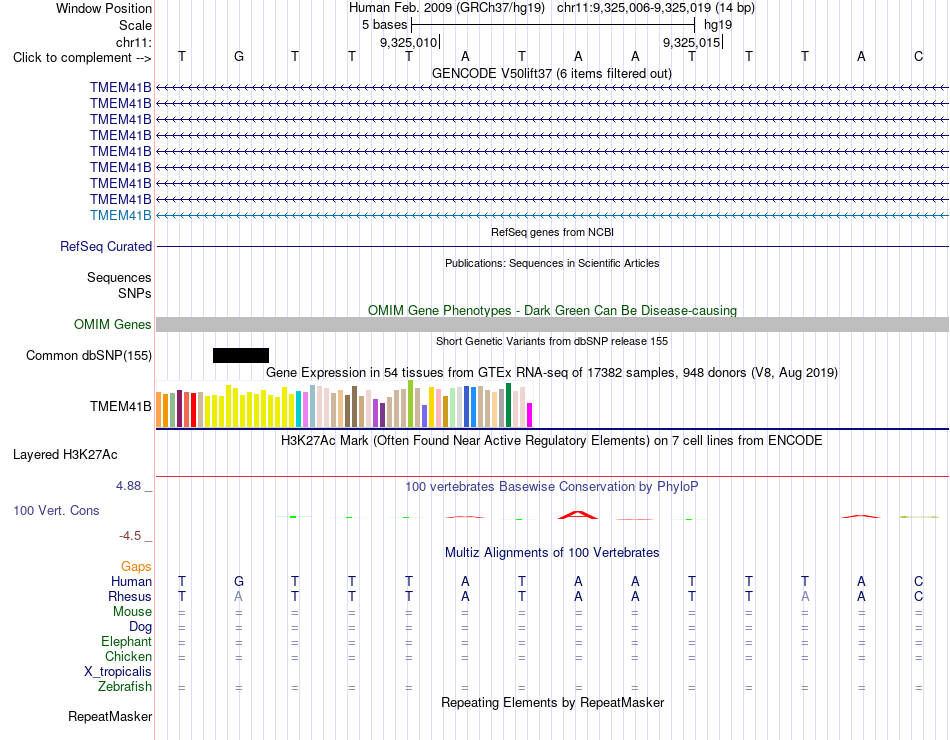Click base C in the reference sequence row
Viewport: 950px width, 740px height.
point(918,56)
